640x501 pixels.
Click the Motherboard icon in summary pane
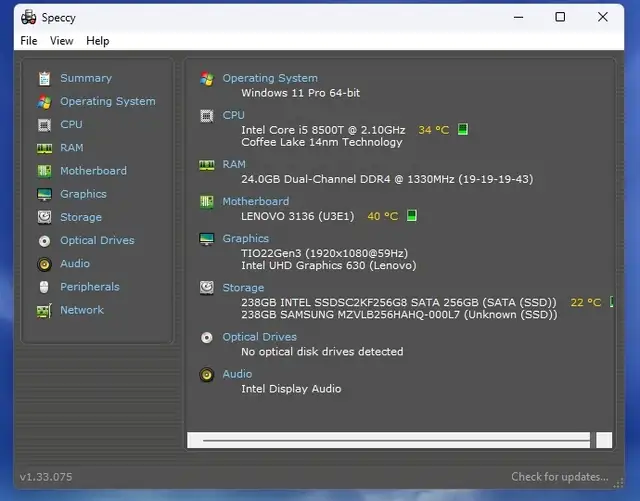pyautogui.click(x=207, y=202)
